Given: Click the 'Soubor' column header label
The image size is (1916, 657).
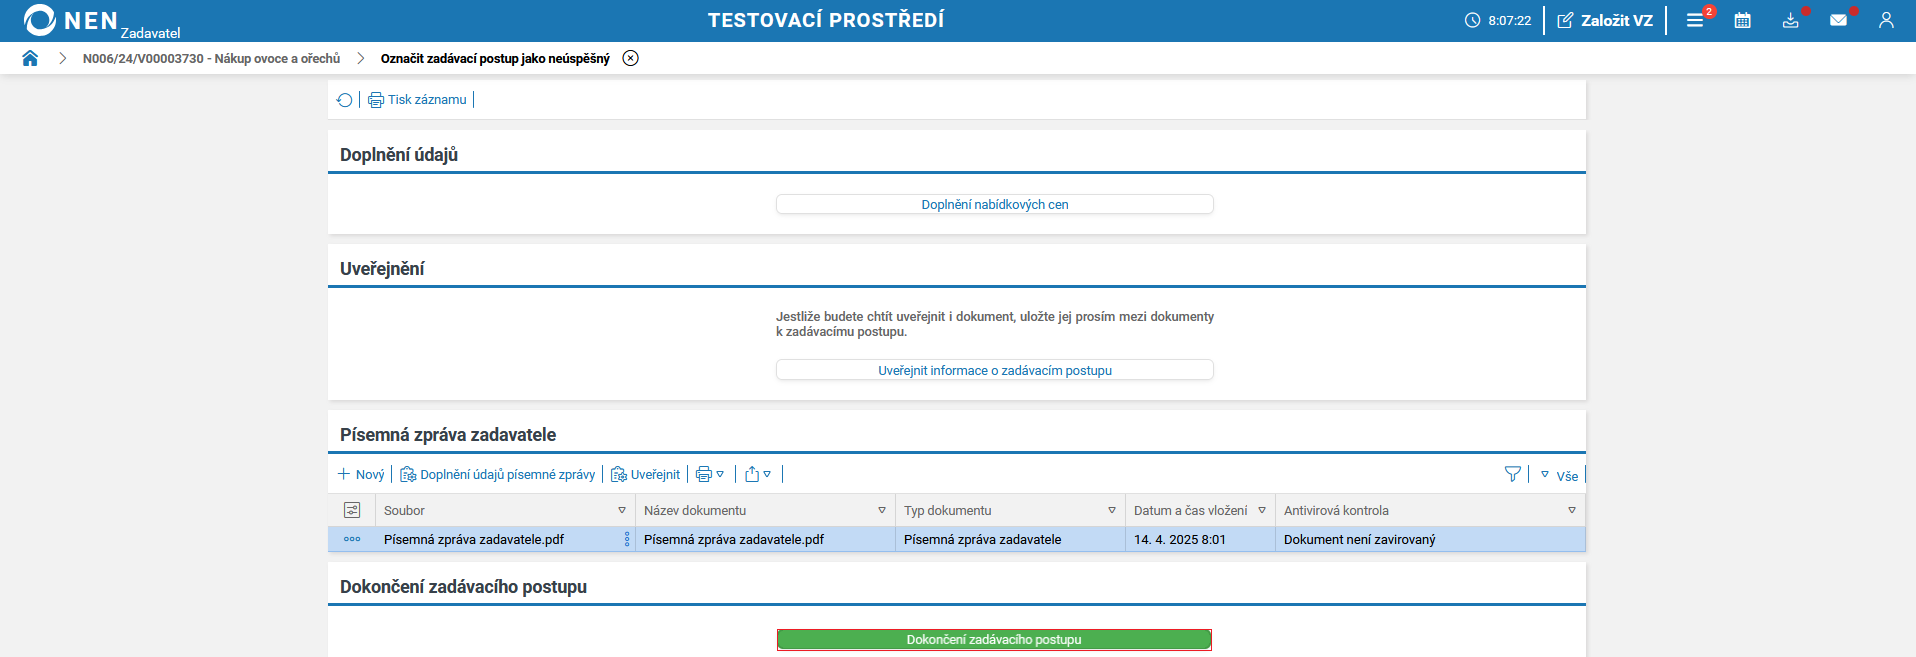Looking at the screenshot, I should pyautogui.click(x=404, y=510).
